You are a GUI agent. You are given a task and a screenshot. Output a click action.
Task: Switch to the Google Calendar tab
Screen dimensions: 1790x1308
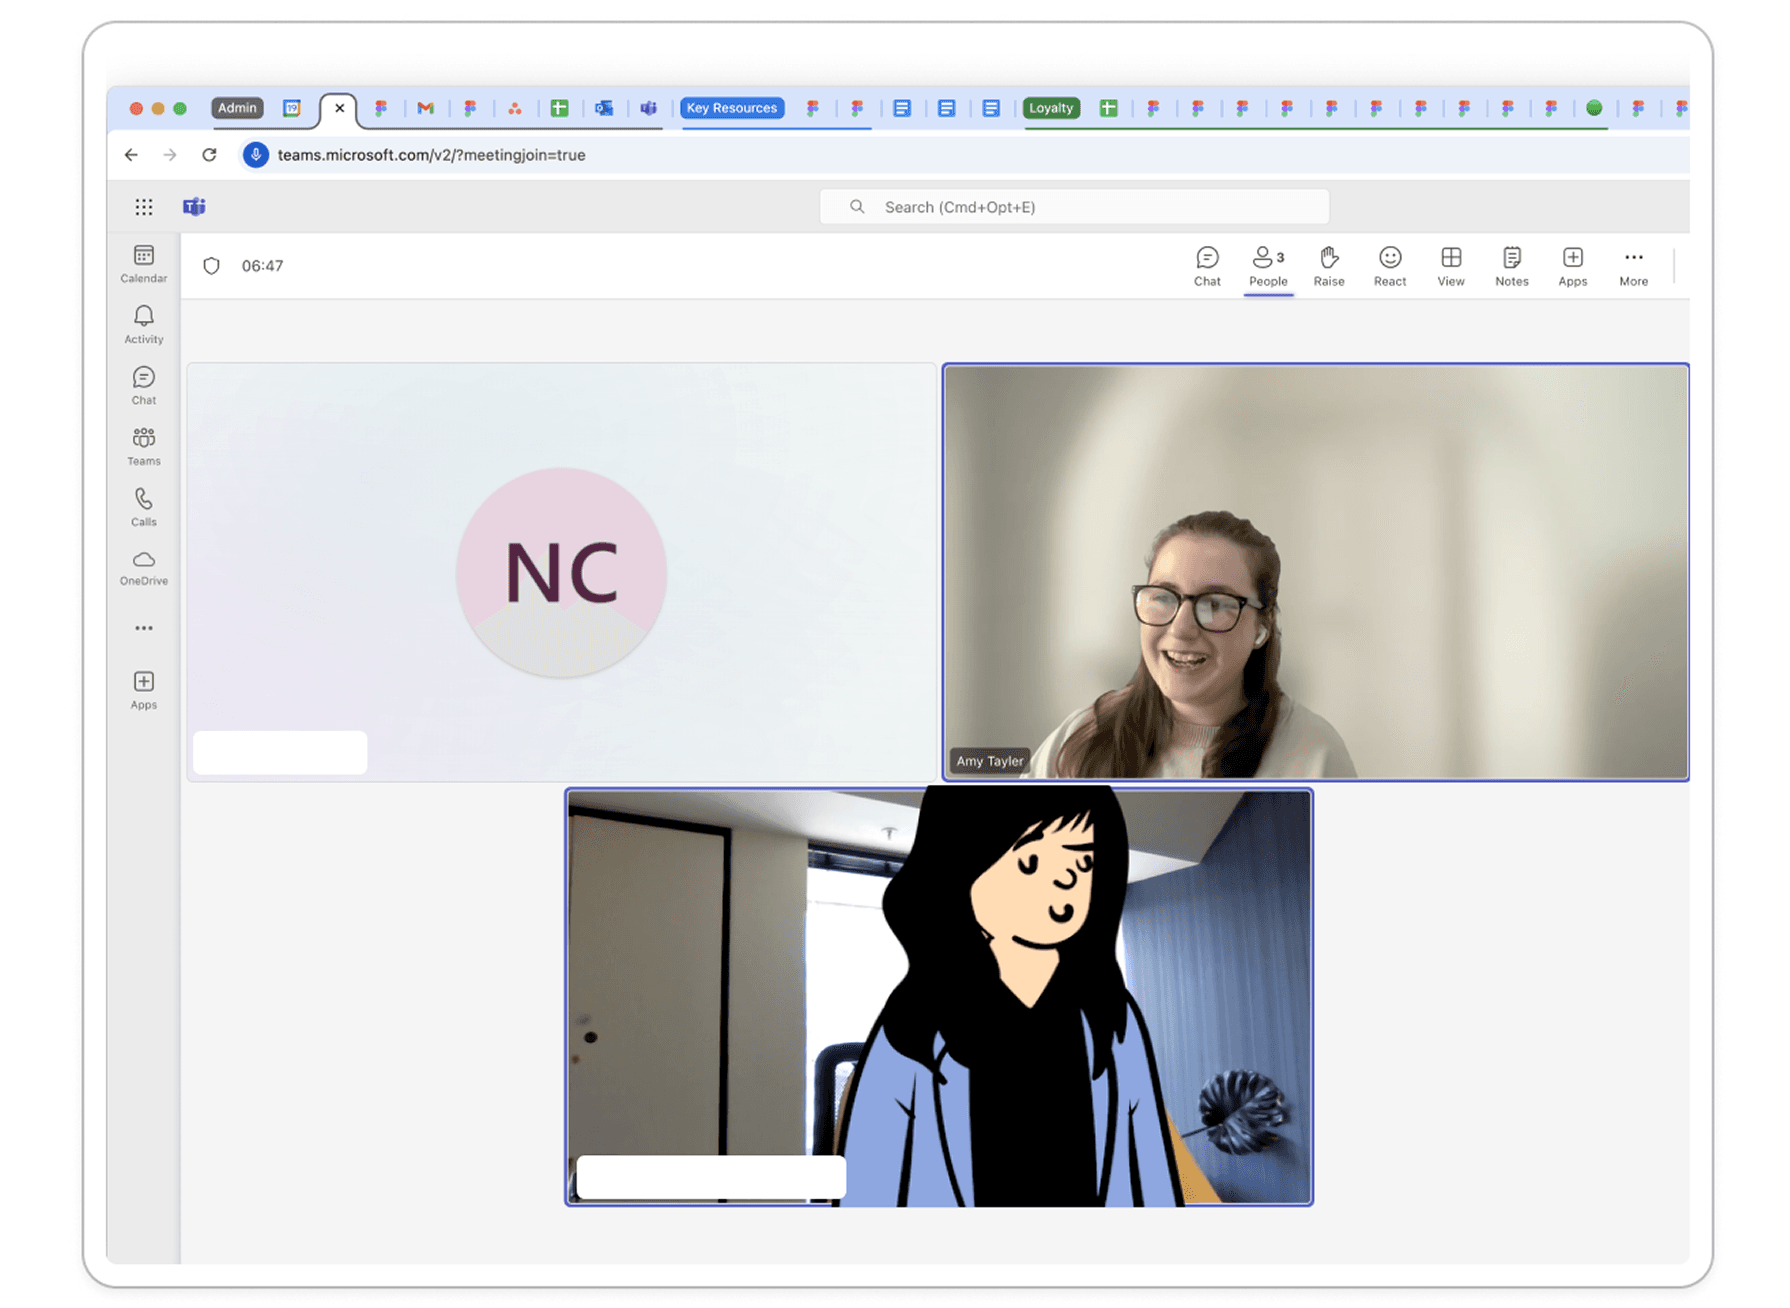tap(292, 108)
